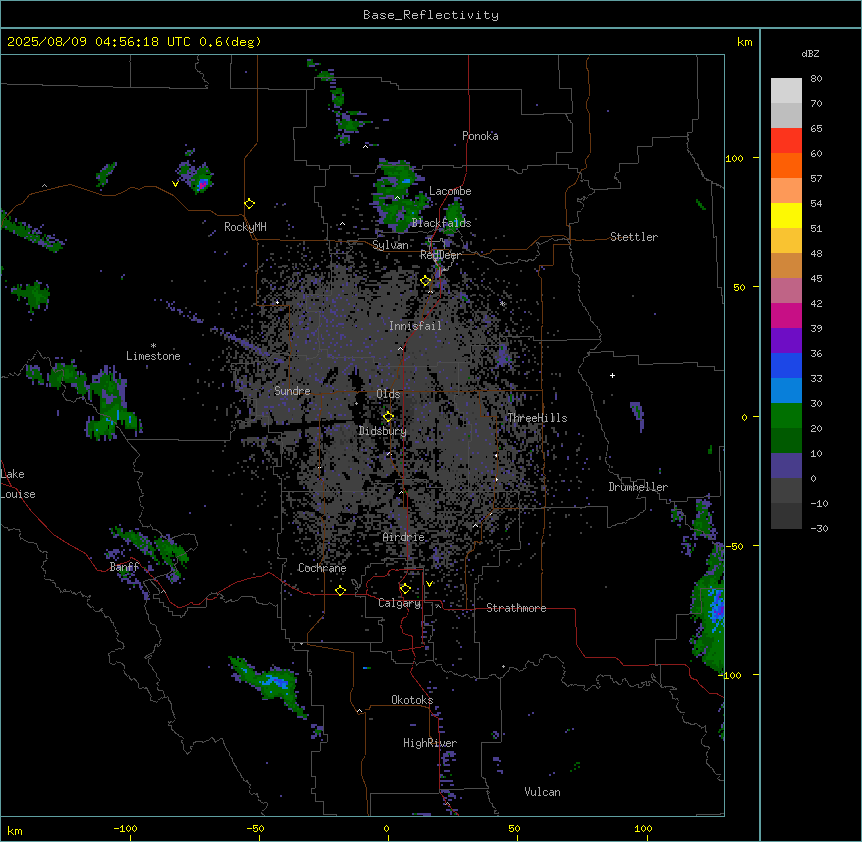Click the white asterisk above Limestone

153,345
